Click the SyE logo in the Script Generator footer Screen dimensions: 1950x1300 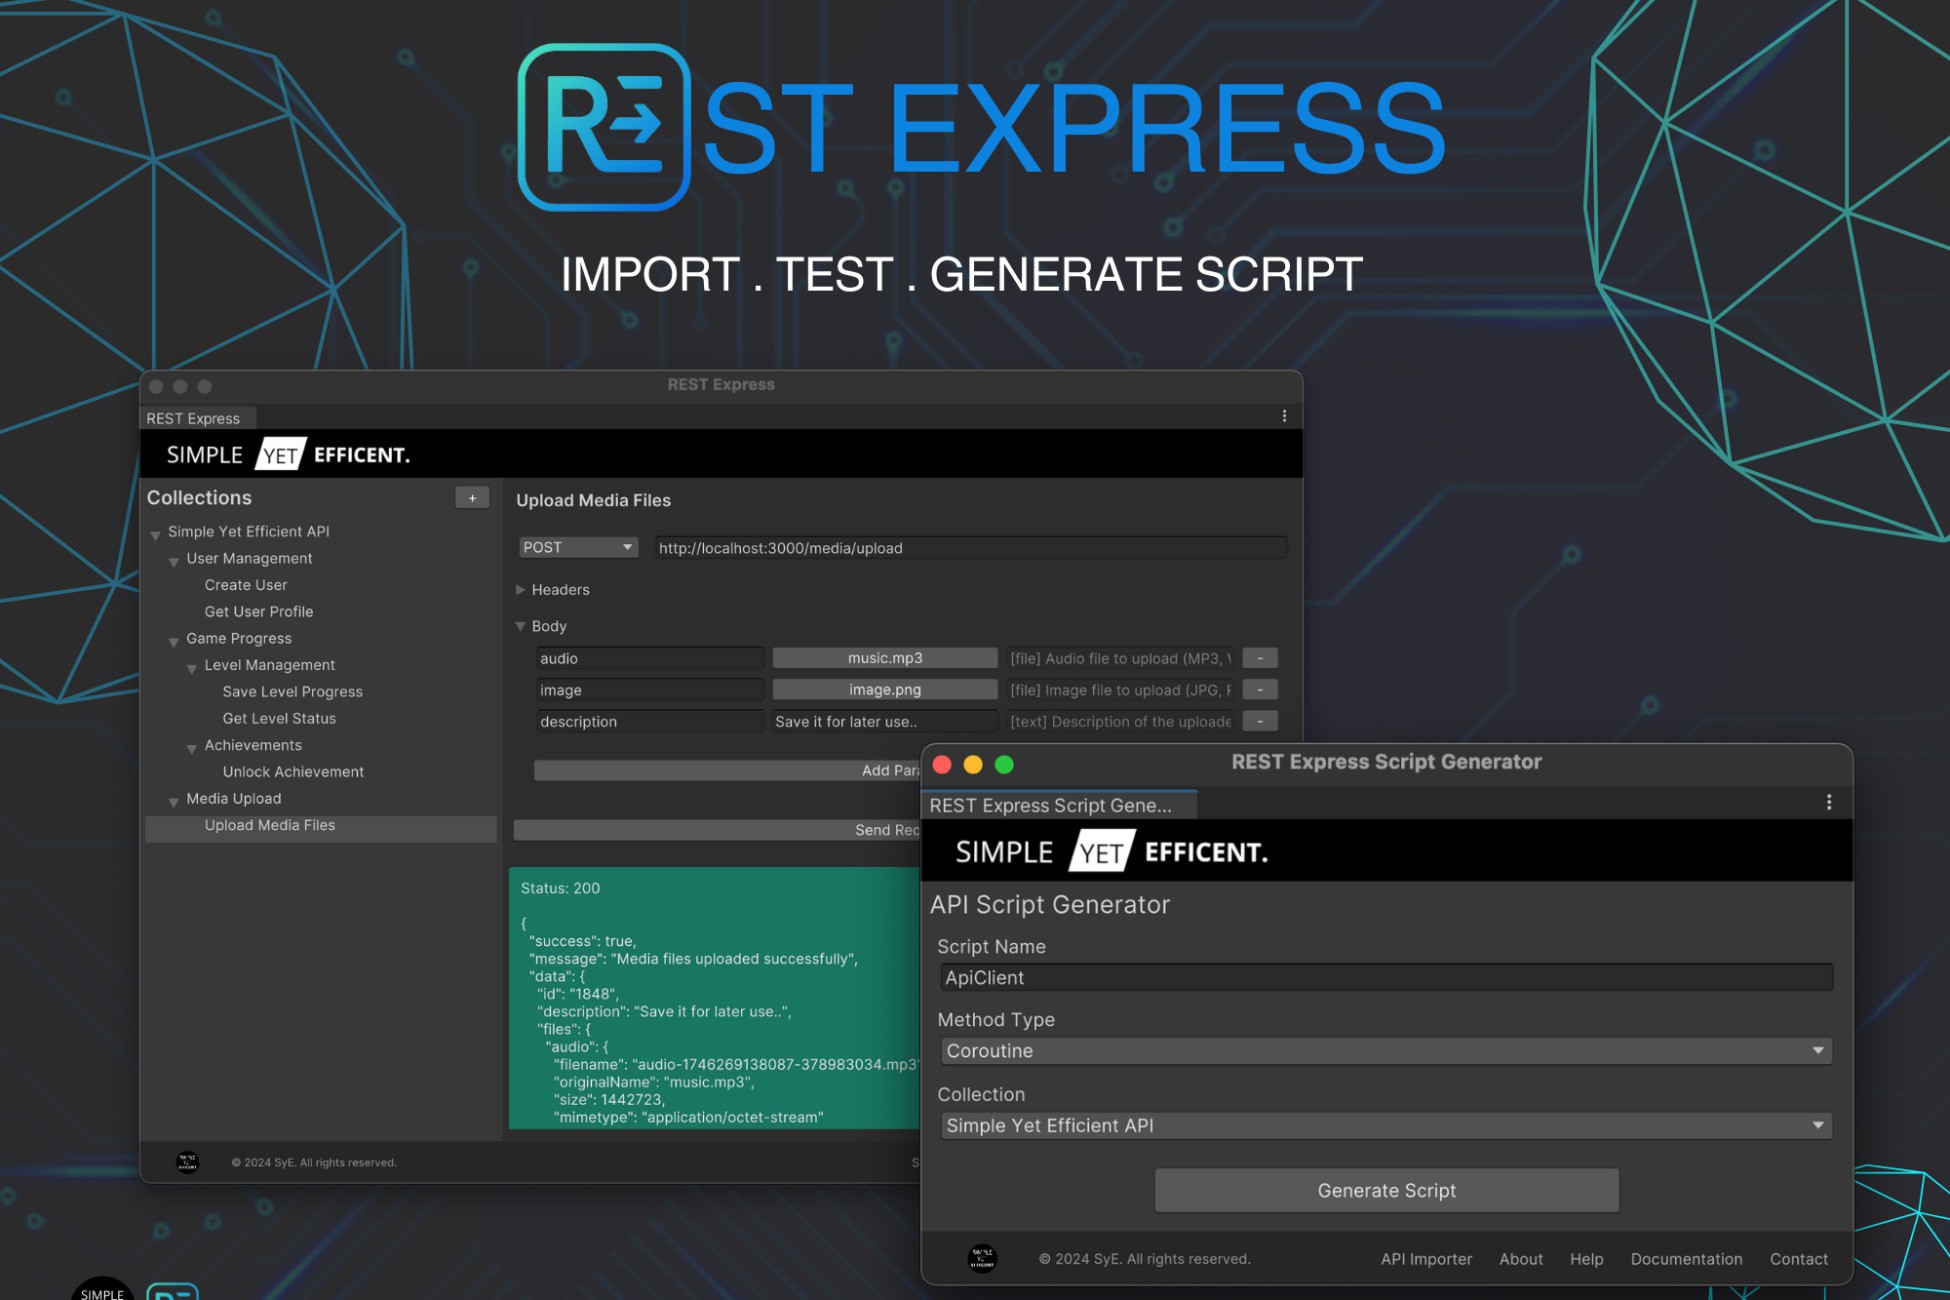pos(981,1258)
